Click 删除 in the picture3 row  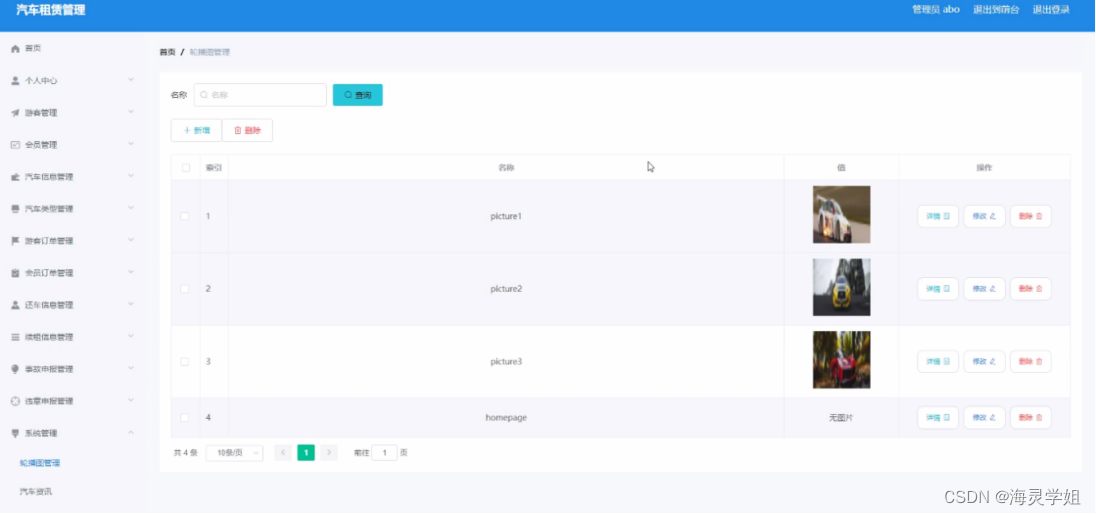click(1030, 361)
